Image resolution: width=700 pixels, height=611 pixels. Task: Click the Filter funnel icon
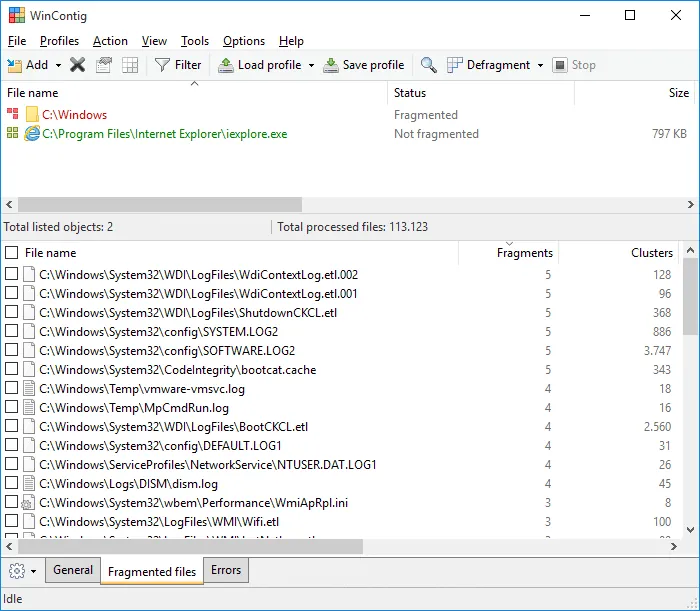[x=162, y=65]
